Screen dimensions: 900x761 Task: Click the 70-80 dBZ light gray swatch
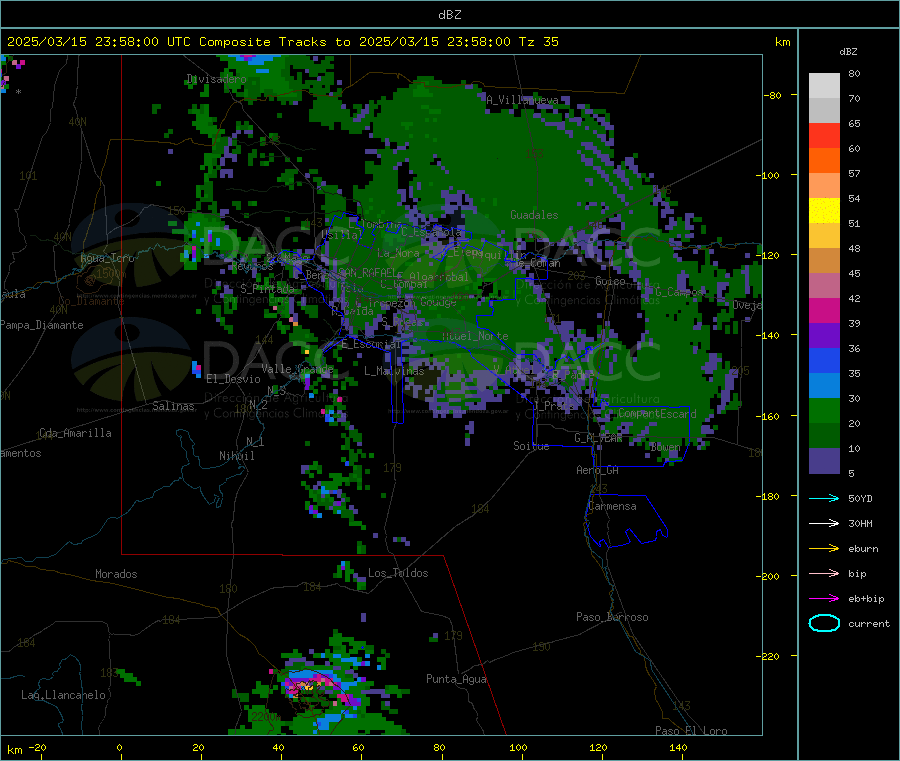[824, 86]
